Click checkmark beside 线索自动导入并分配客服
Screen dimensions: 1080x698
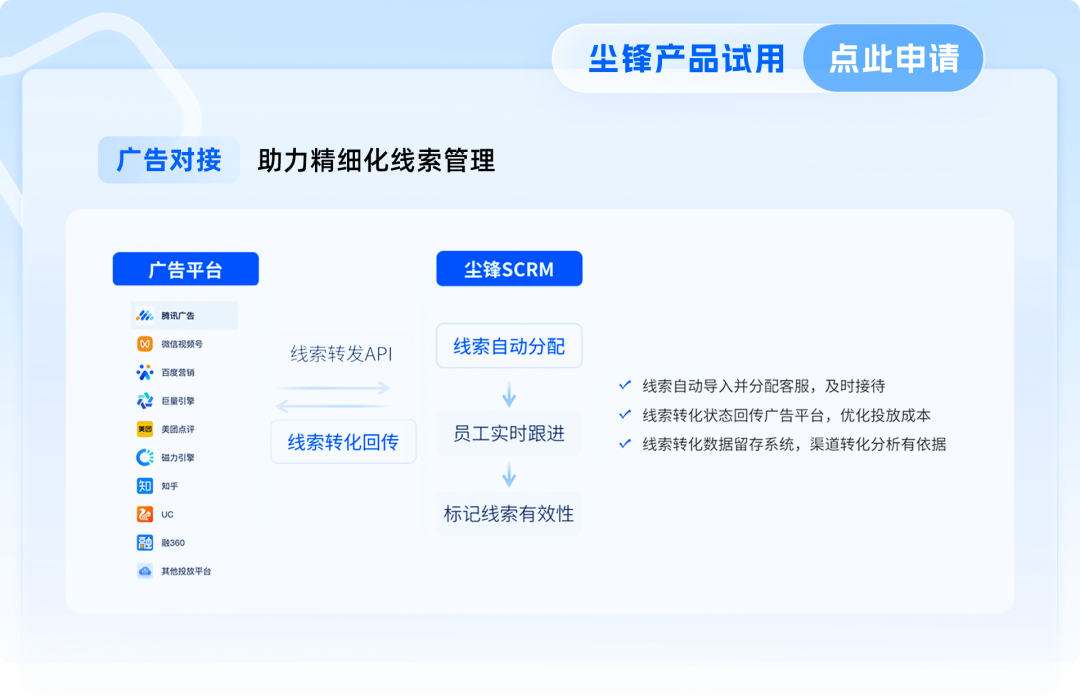[625, 385]
